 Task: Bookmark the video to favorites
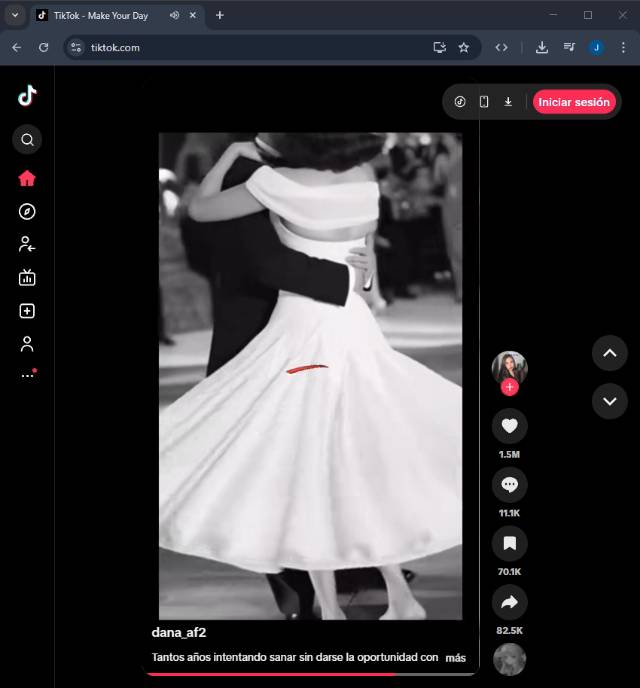pyautogui.click(x=509, y=543)
